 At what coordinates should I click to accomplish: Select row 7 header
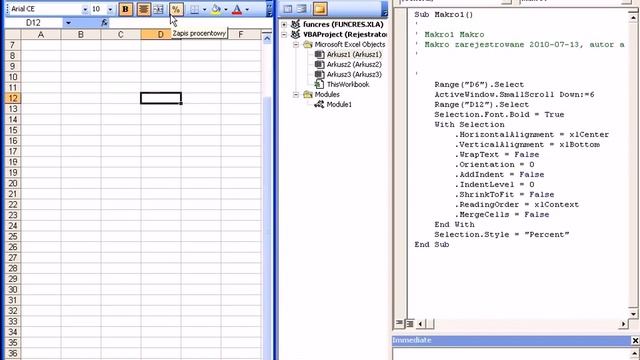(13, 45)
